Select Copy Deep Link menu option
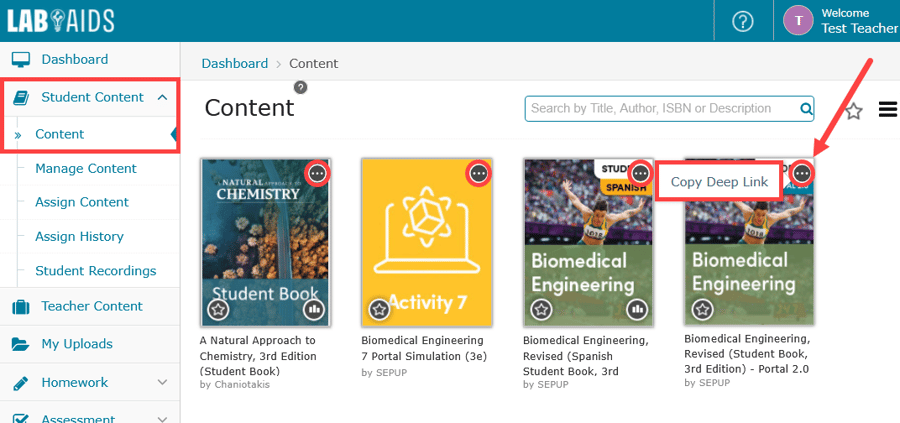 click(x=719, y=181)
